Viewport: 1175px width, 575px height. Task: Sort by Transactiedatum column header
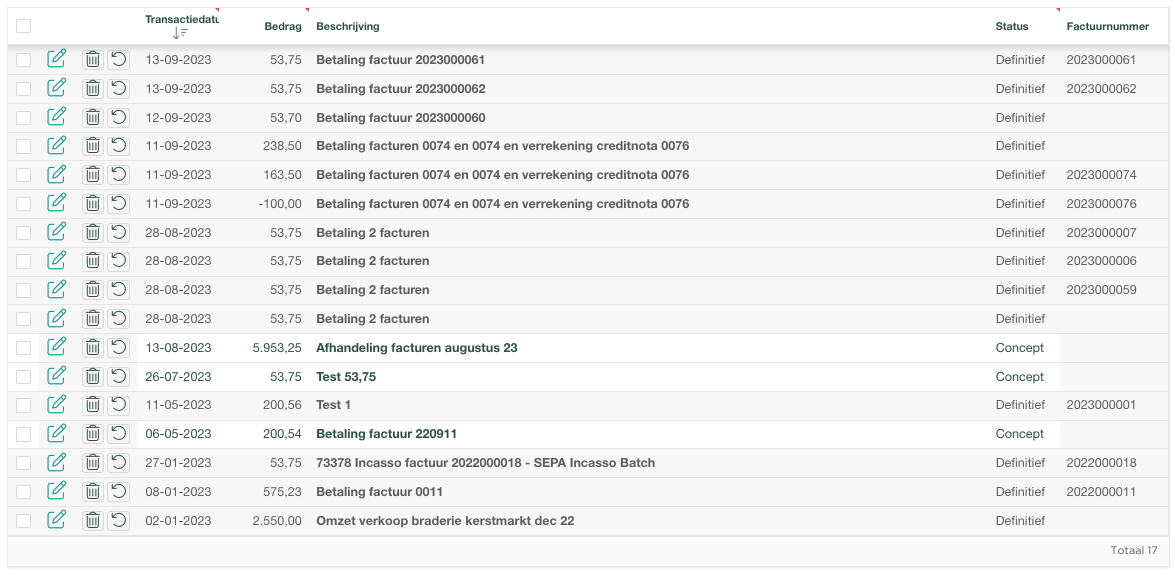point(180,20)
